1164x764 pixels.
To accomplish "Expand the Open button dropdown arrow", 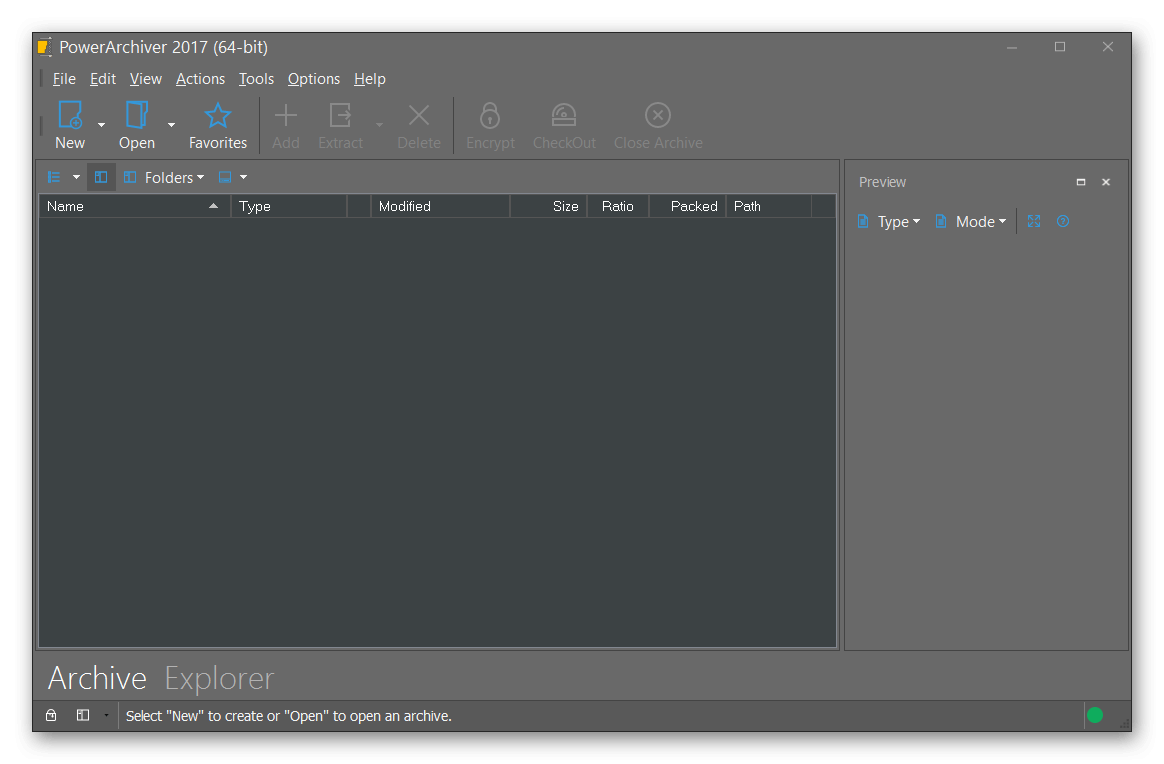I will pyautogui.click(x=171, y=125).
